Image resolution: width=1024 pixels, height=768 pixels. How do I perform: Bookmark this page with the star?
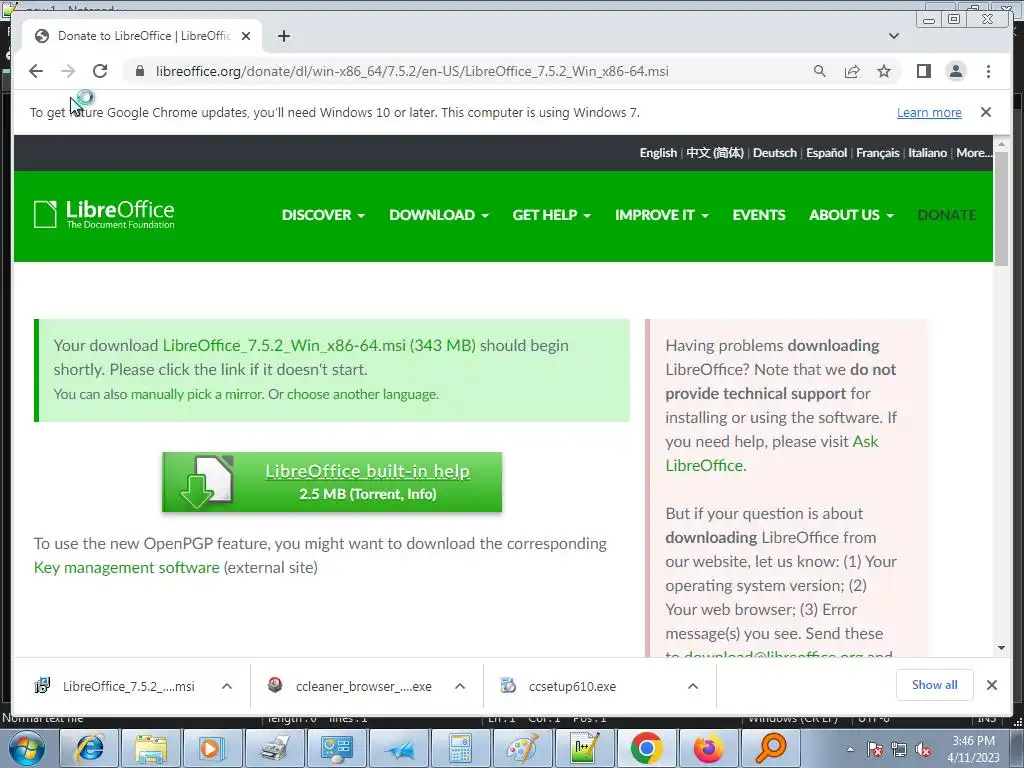884,71
